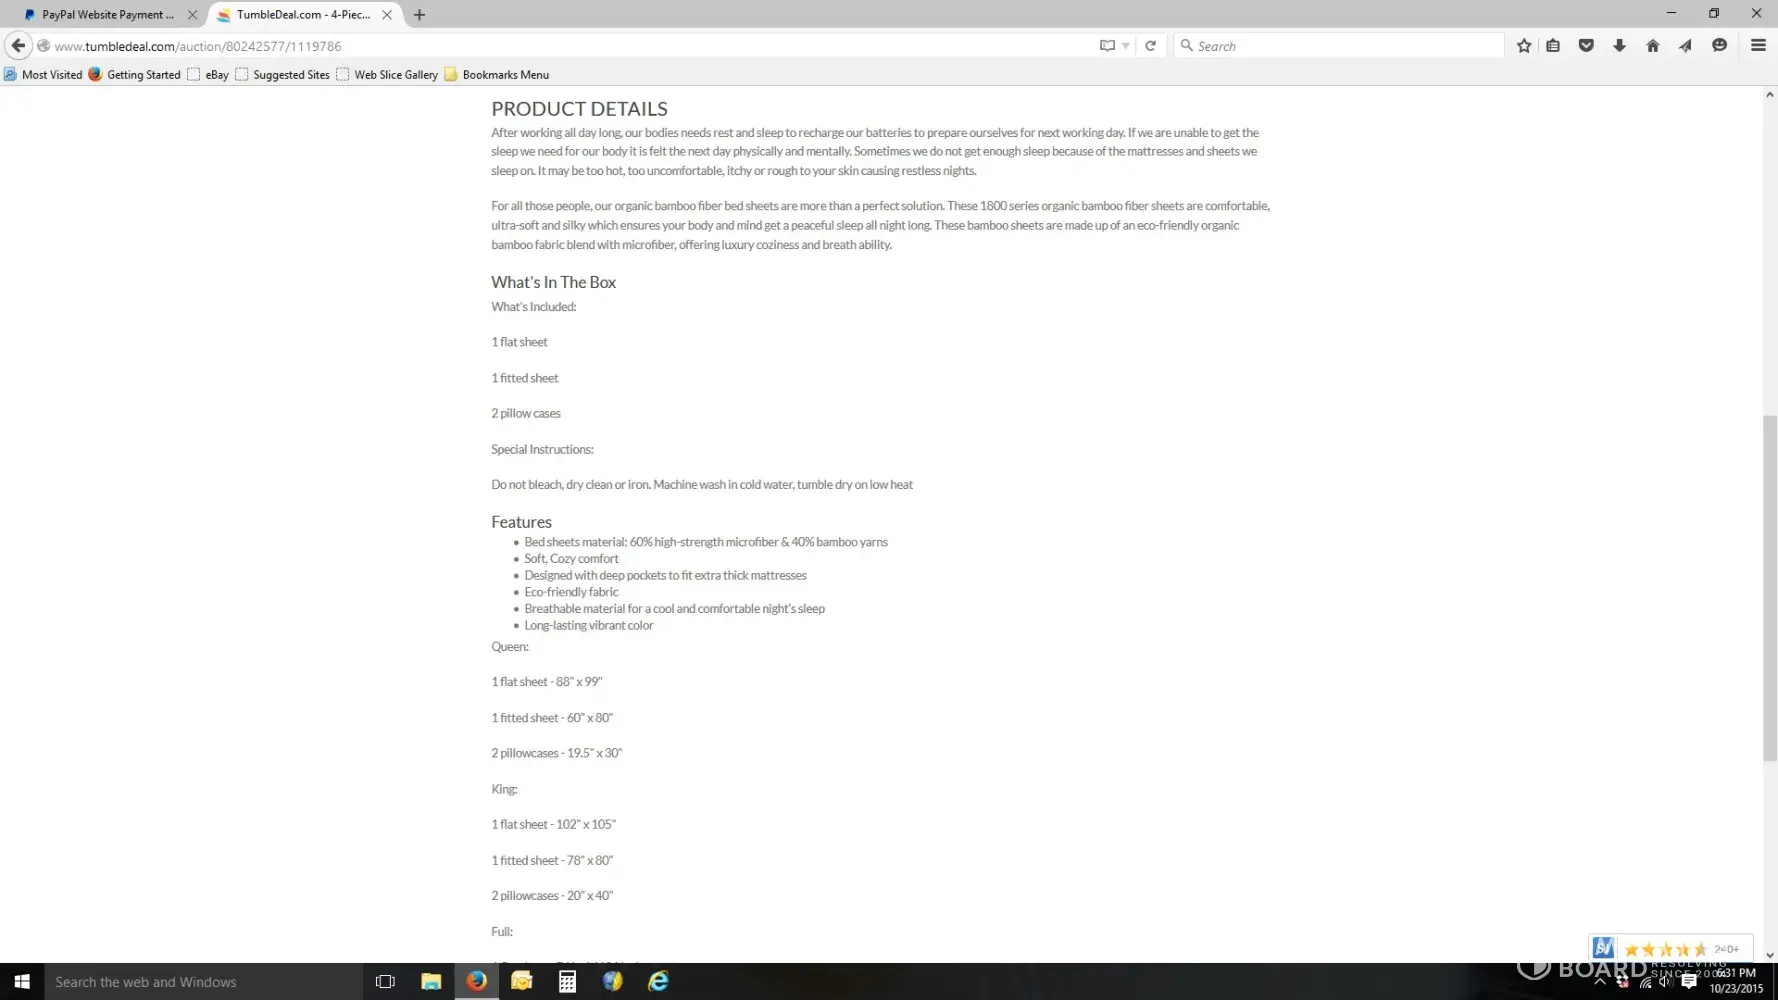Click the "King:" size label
The width and height of the screenshot is (1778, 1000).
click(504, 790)
